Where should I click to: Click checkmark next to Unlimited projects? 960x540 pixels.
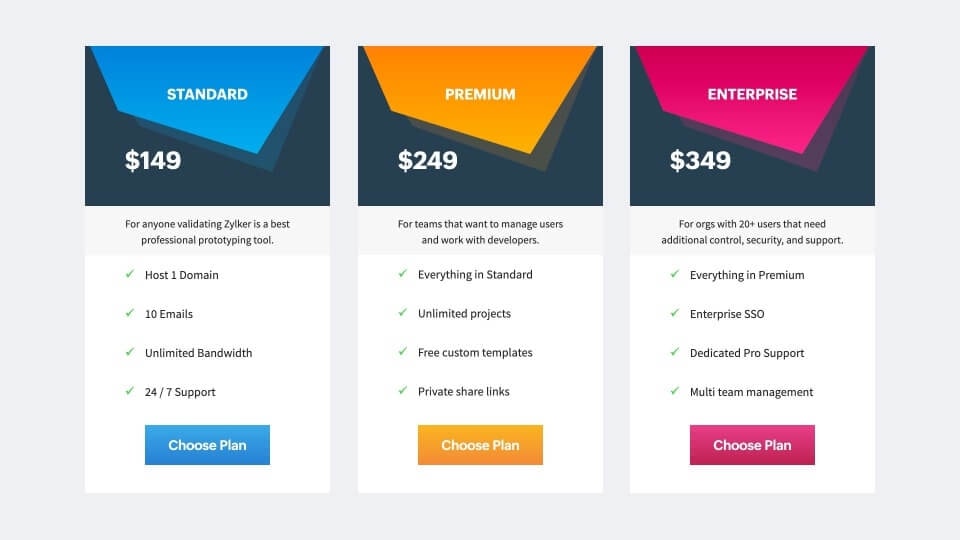[402, 312]
